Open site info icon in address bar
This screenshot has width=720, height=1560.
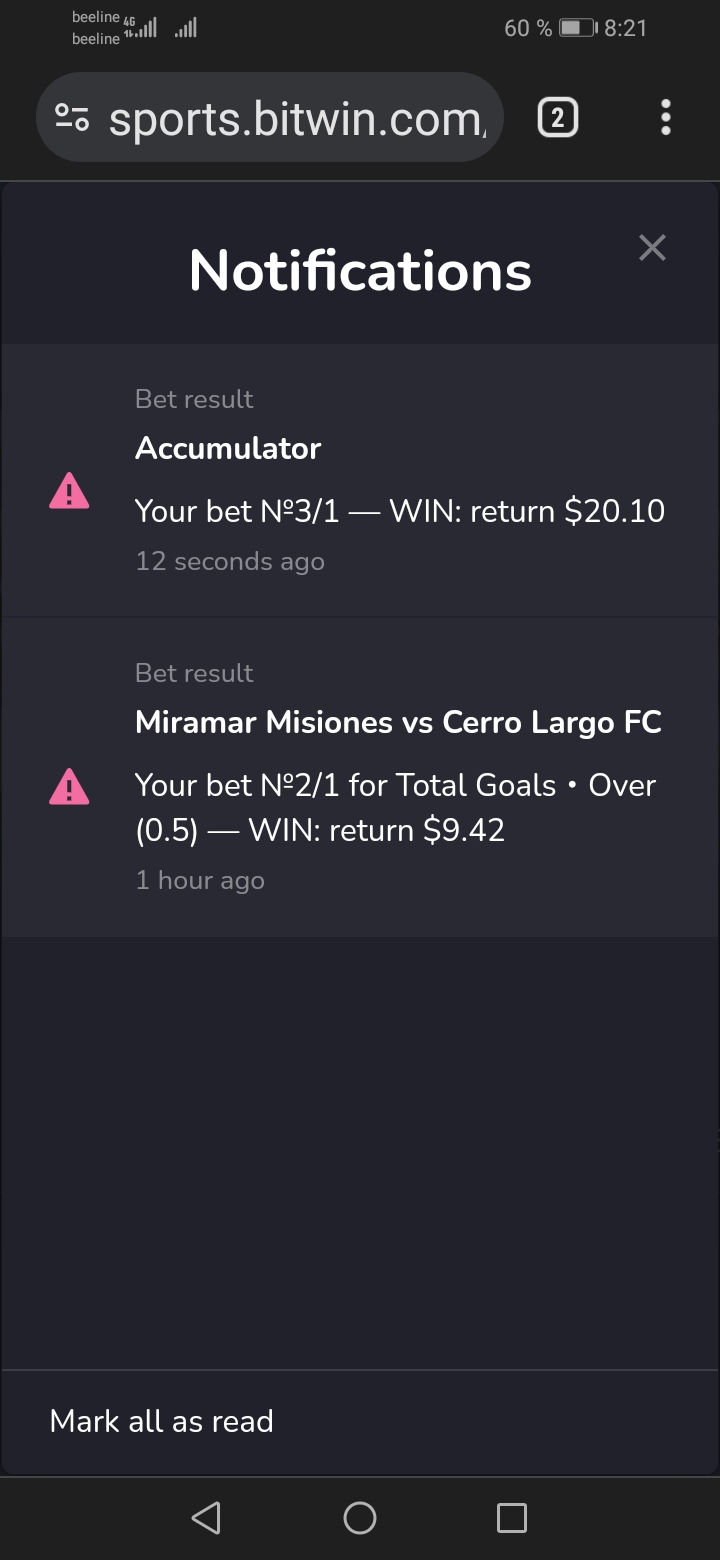coord(72,119)
